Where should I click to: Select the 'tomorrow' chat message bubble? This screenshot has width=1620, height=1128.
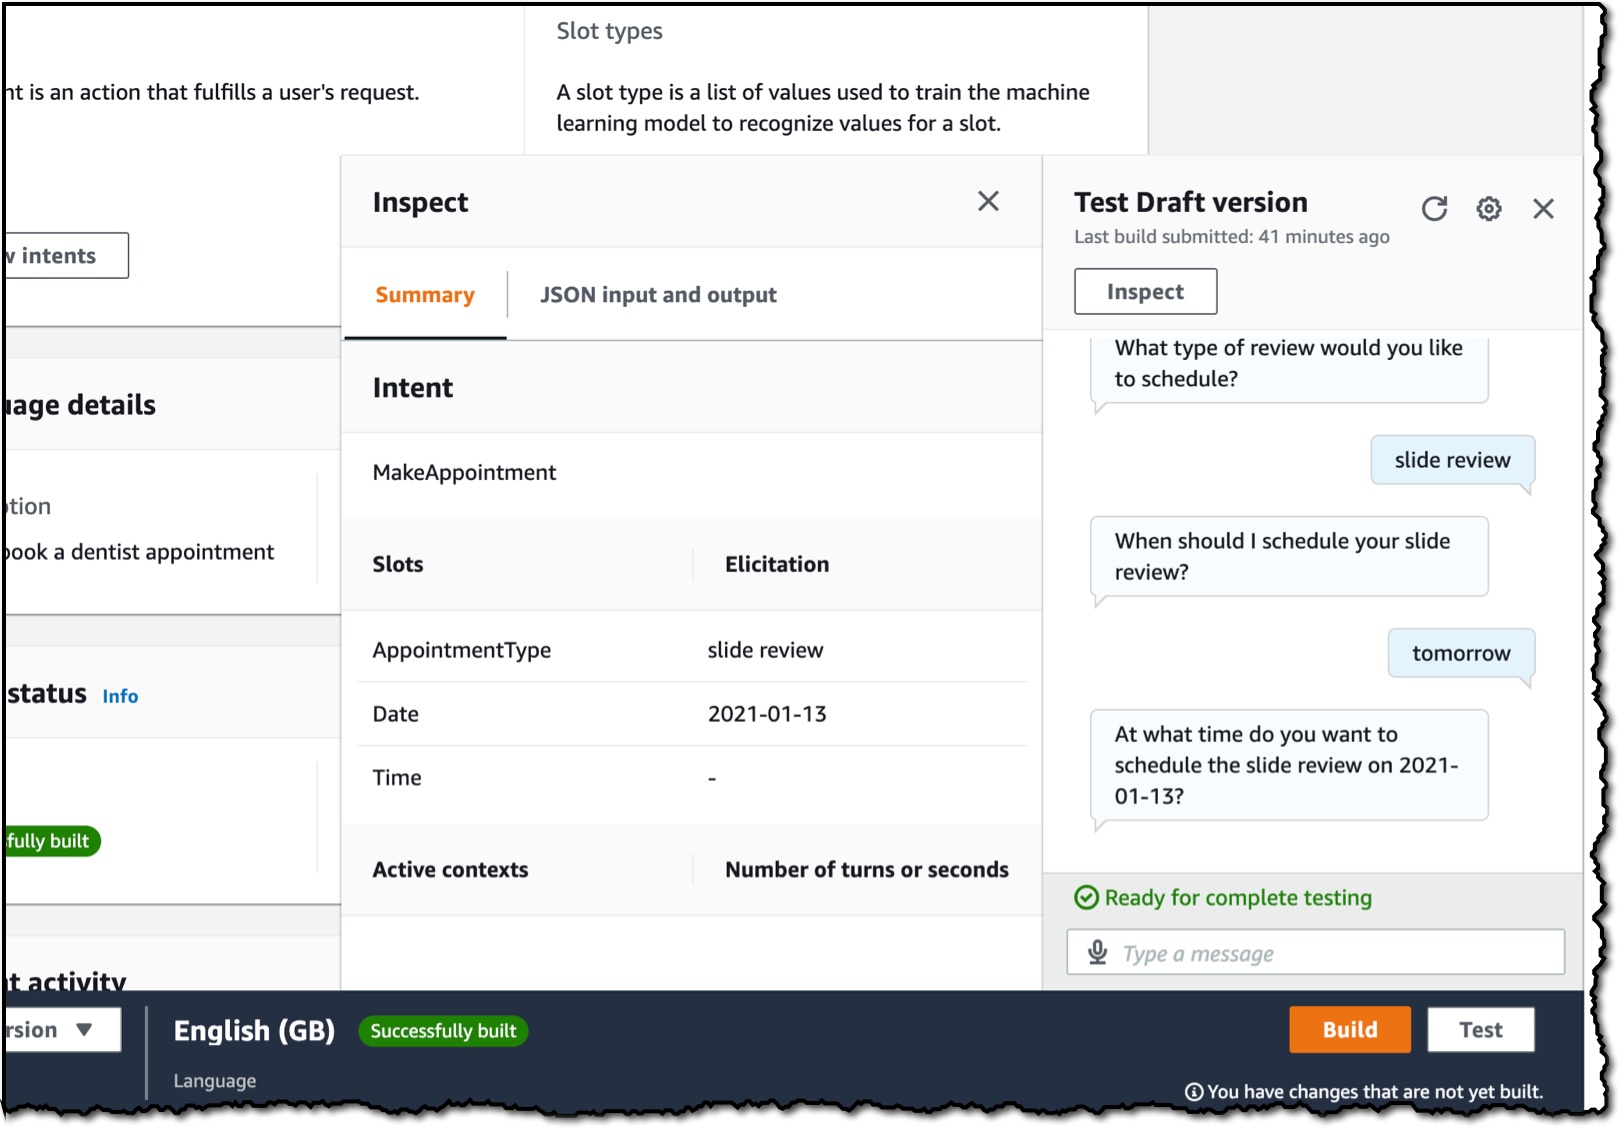click(x=1461, y=653)
